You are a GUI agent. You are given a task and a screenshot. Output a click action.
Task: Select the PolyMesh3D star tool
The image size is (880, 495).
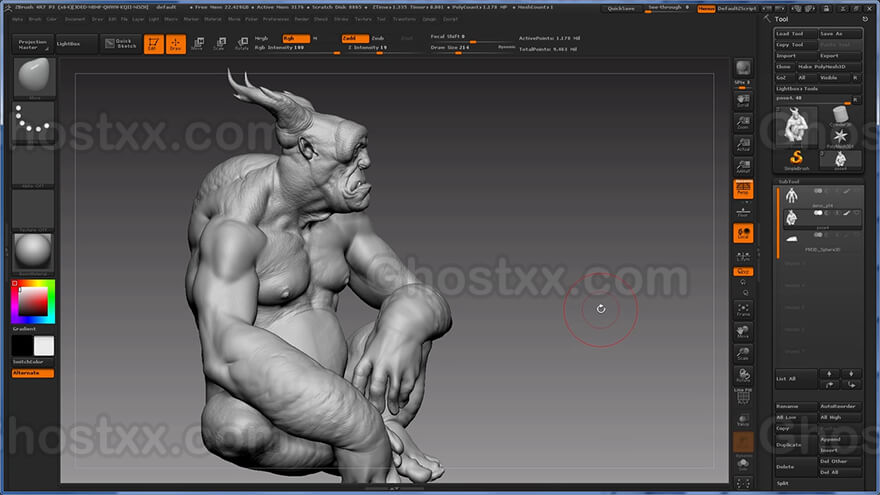point(840,138)
